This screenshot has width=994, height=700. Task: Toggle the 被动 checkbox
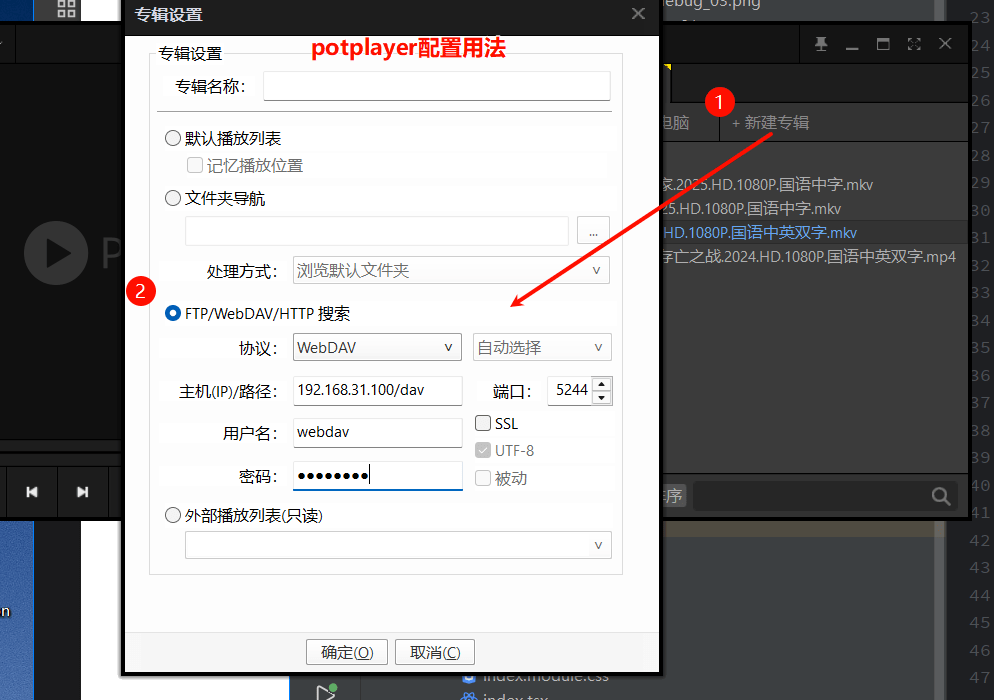point(483,478)
